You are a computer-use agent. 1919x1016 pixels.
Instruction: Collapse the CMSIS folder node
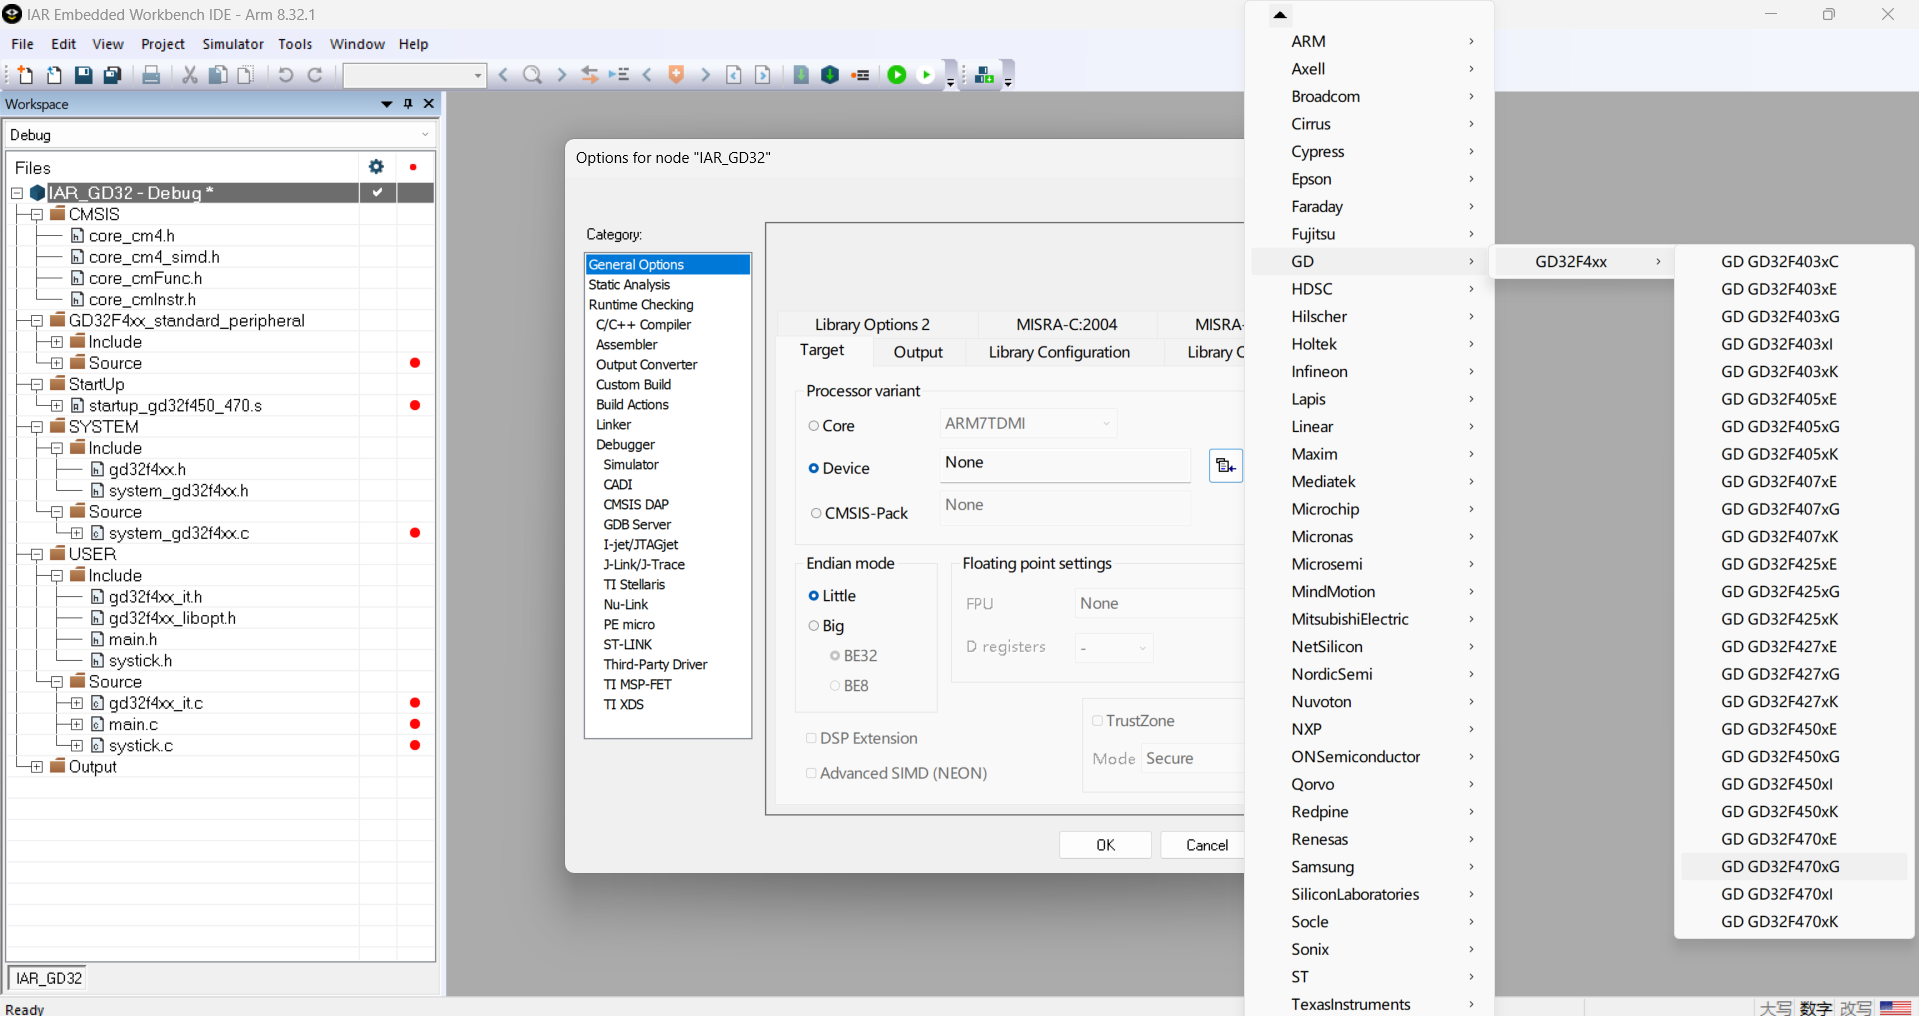point(37,214)
